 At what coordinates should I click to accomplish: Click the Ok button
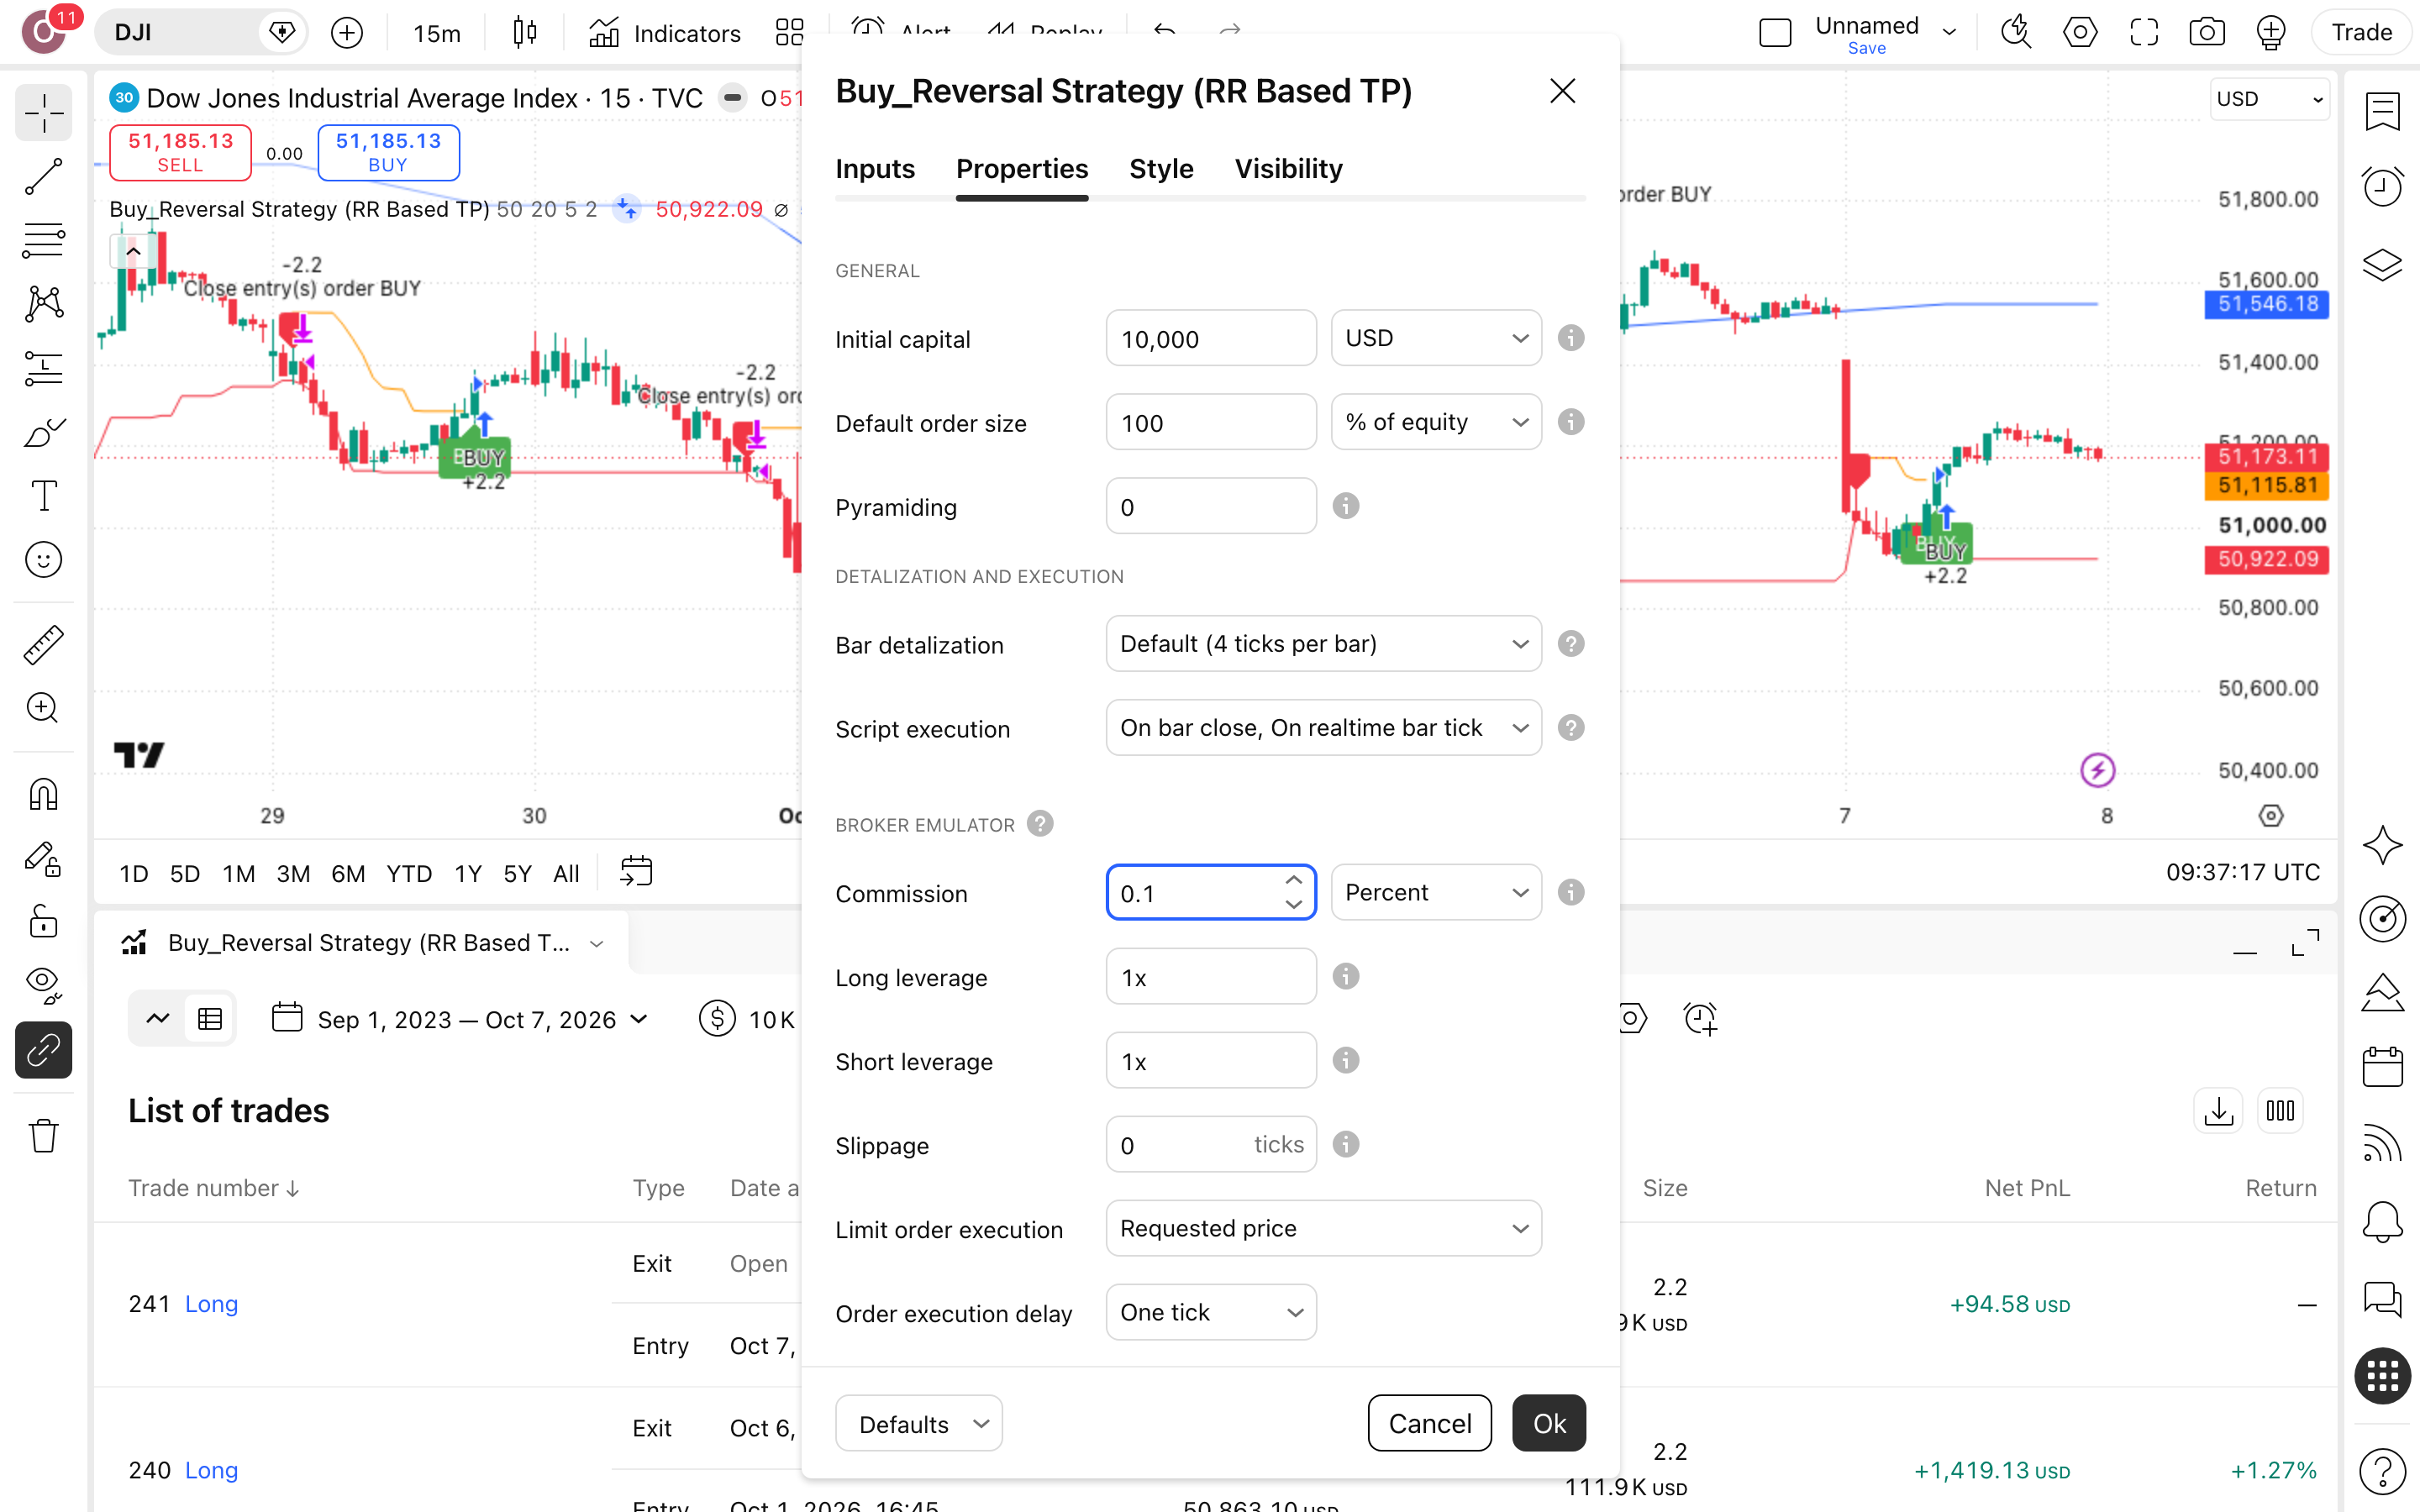[x=1549, y=1423]
